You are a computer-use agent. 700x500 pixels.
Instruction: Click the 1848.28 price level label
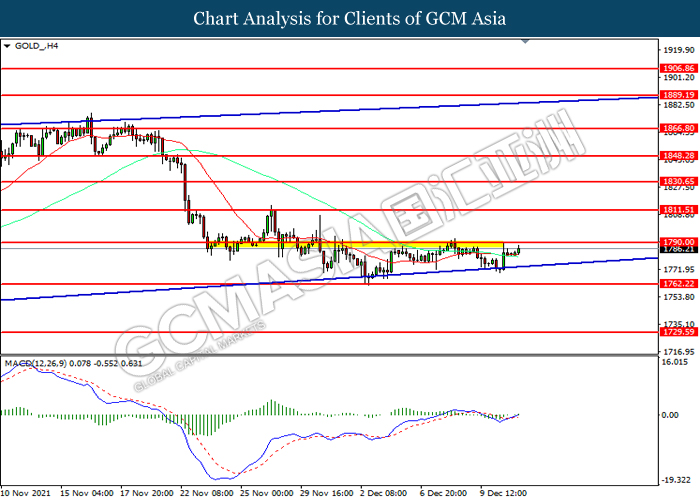pyautogui.click(x=678, y=156)
